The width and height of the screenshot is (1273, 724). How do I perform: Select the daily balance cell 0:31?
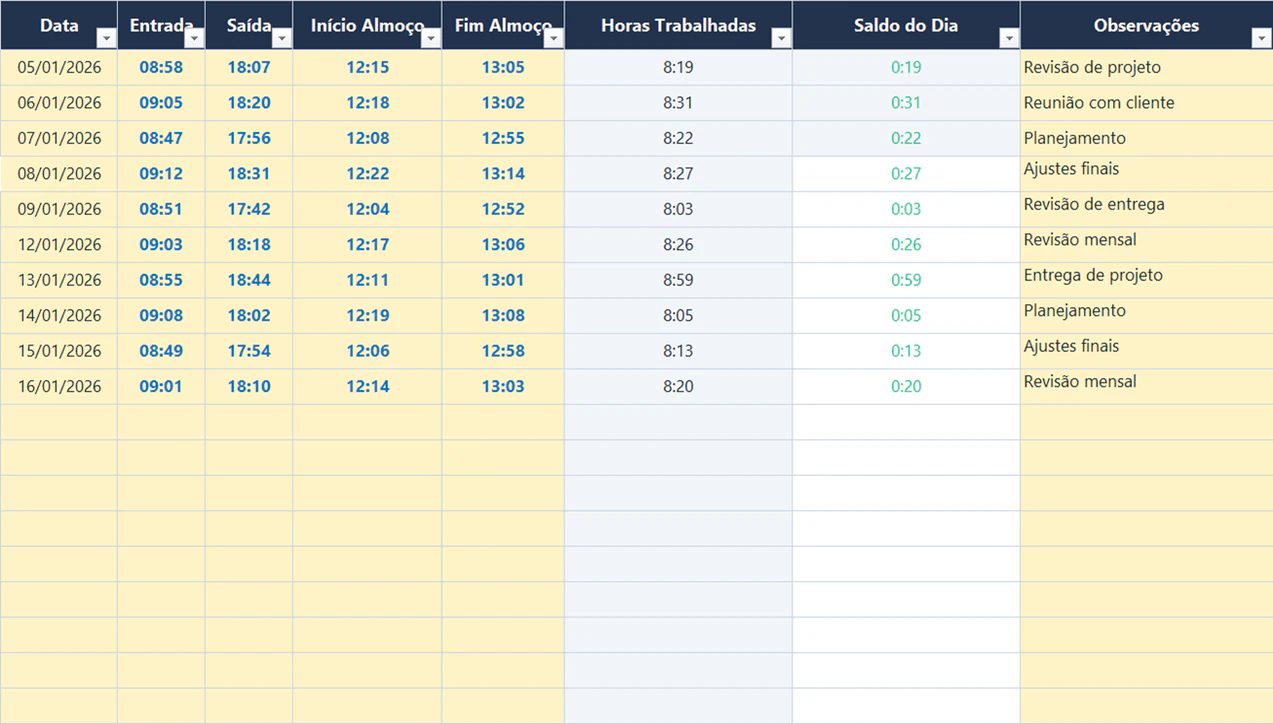click(906, 103)
